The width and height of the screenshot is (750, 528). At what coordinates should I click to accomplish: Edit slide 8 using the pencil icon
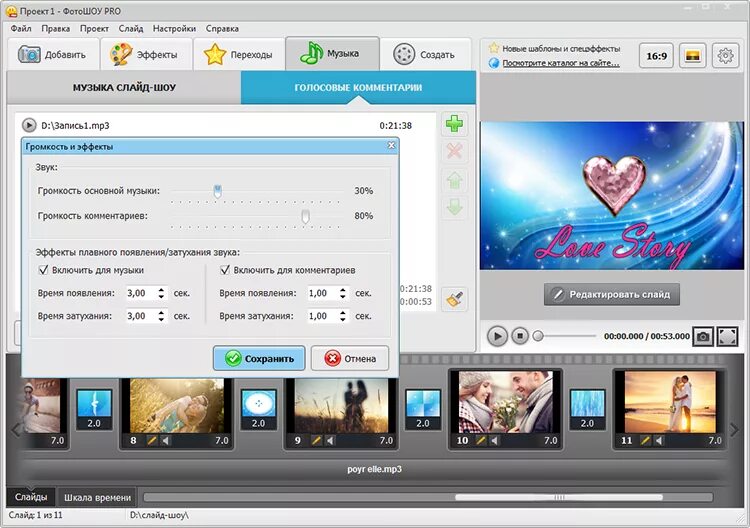[152, 440]
